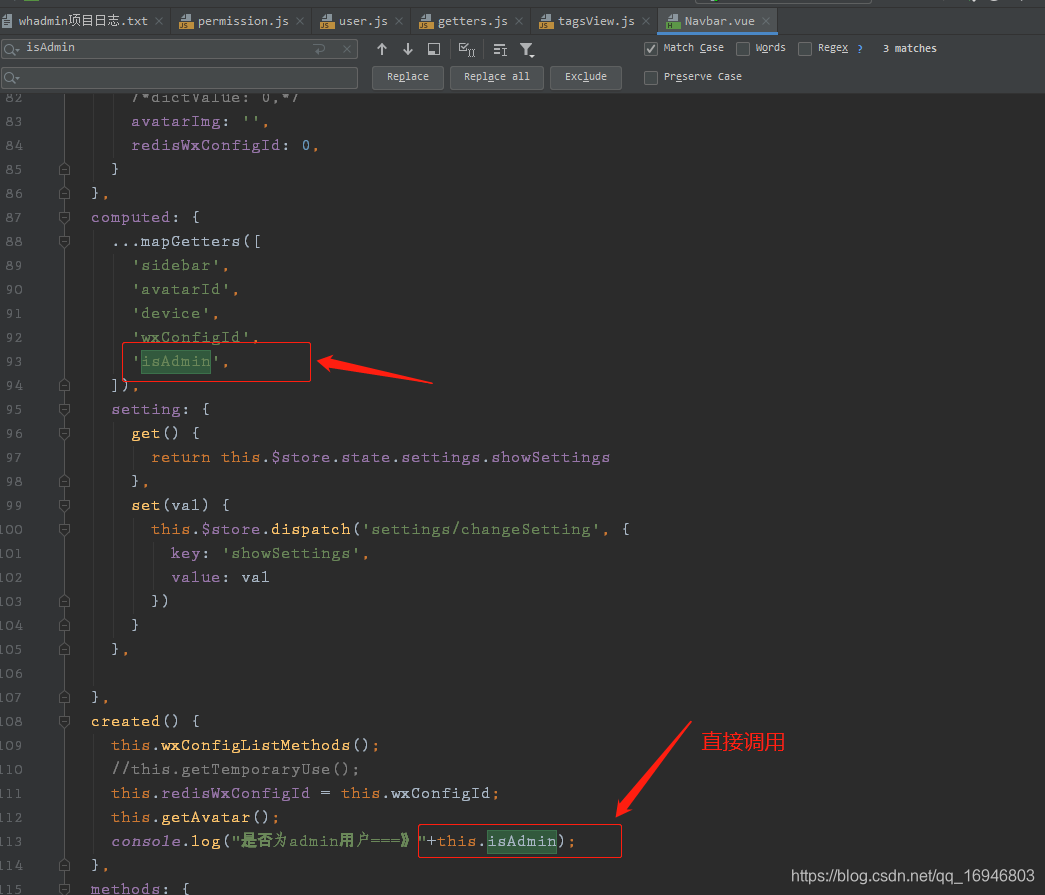The image size is (1045, 895).
Task: Click the Exclude button
Action: (x=585, y=77)
